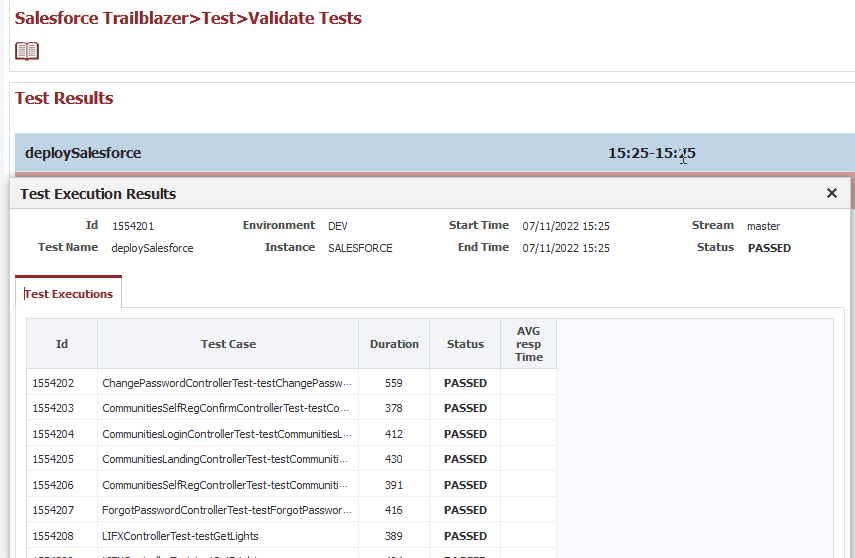Click the Stream value master

(x=763, y=226)
